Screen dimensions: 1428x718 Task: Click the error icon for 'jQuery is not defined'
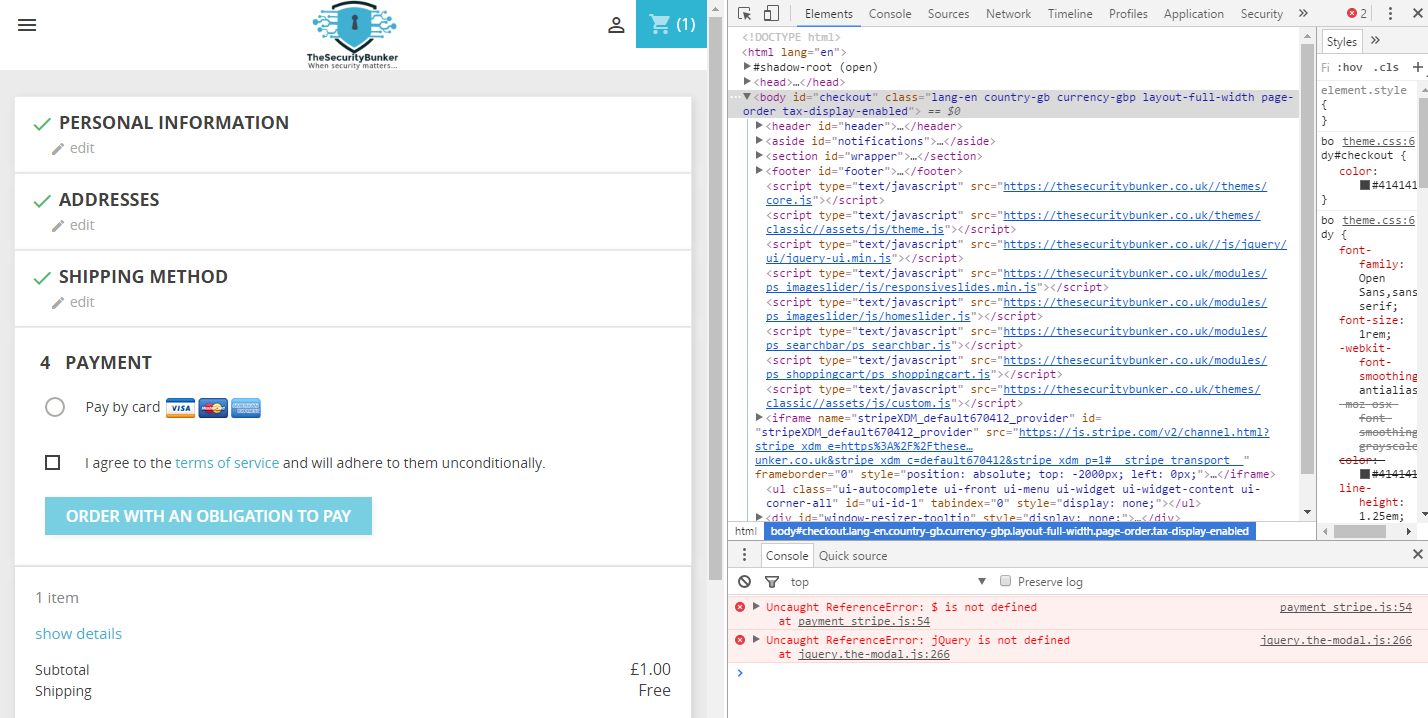click(x=740, y=640)
